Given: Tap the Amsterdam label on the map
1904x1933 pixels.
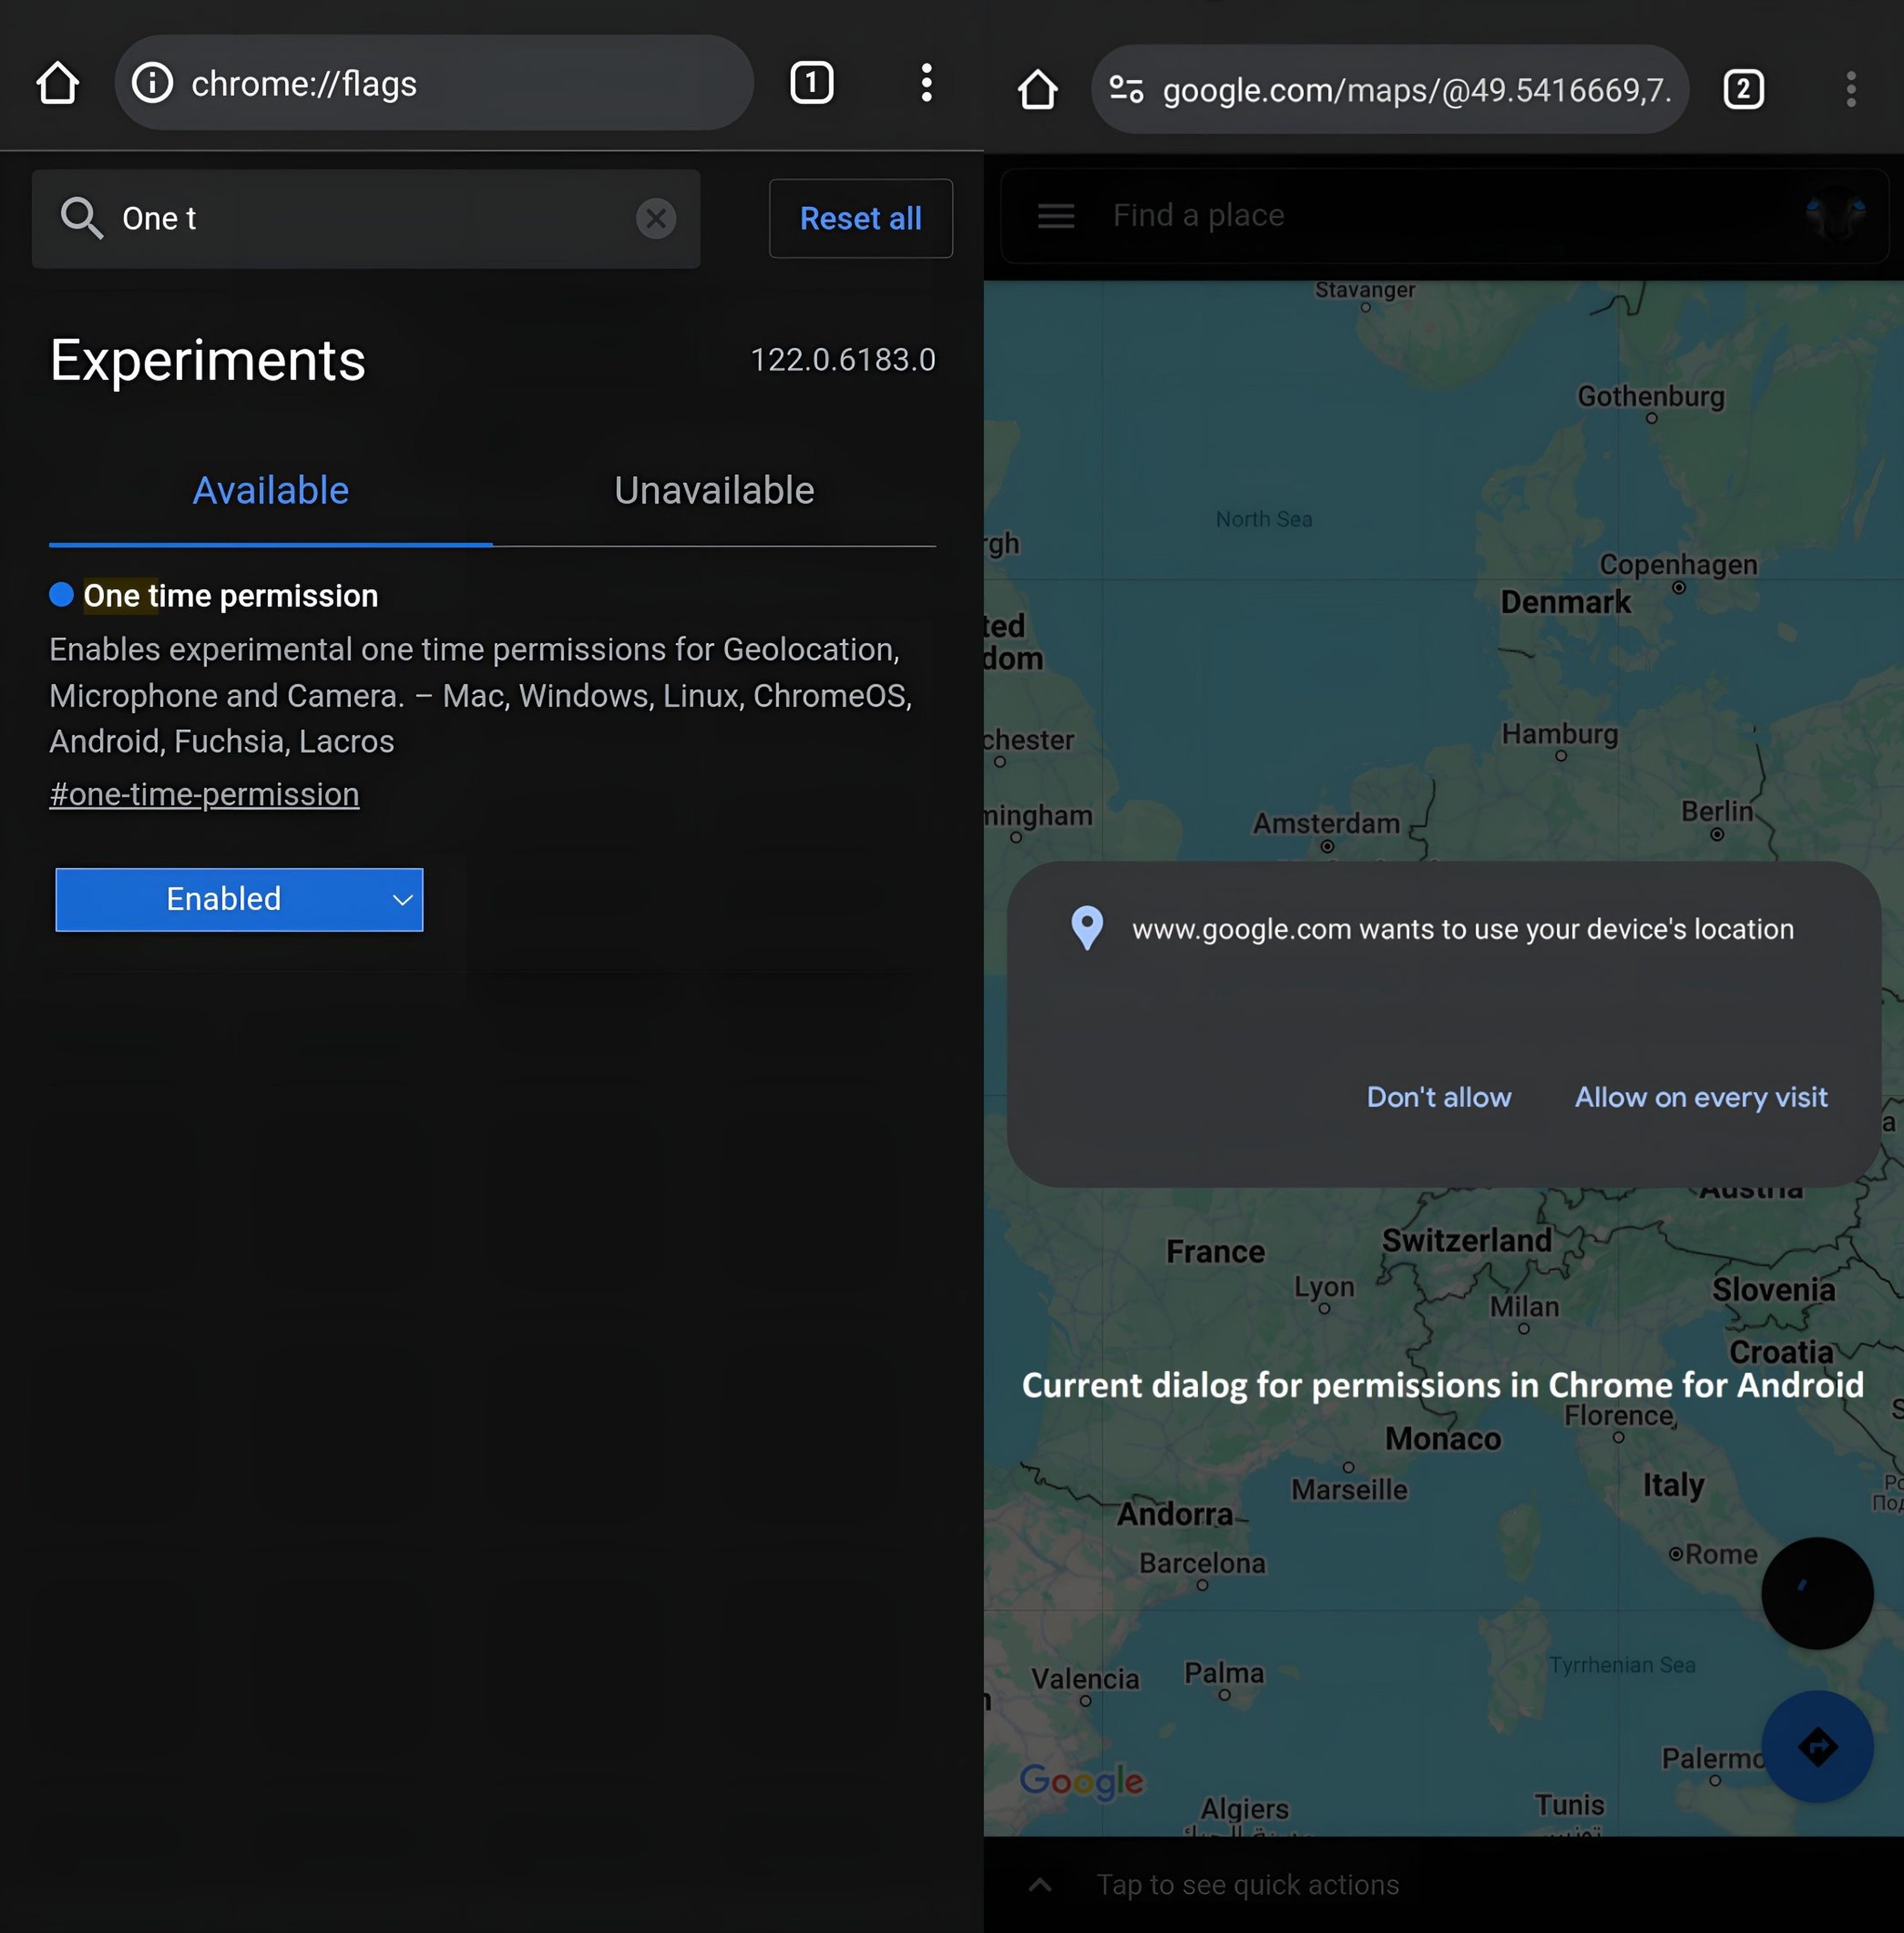Looking at the screenshot, I should [1326, 824].
